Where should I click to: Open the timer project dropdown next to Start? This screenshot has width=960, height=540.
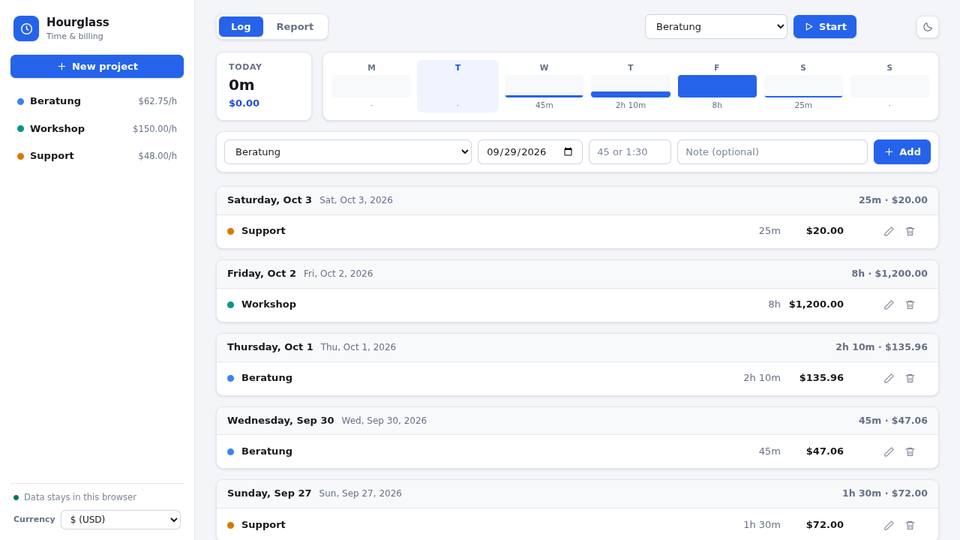pos(716,27)
